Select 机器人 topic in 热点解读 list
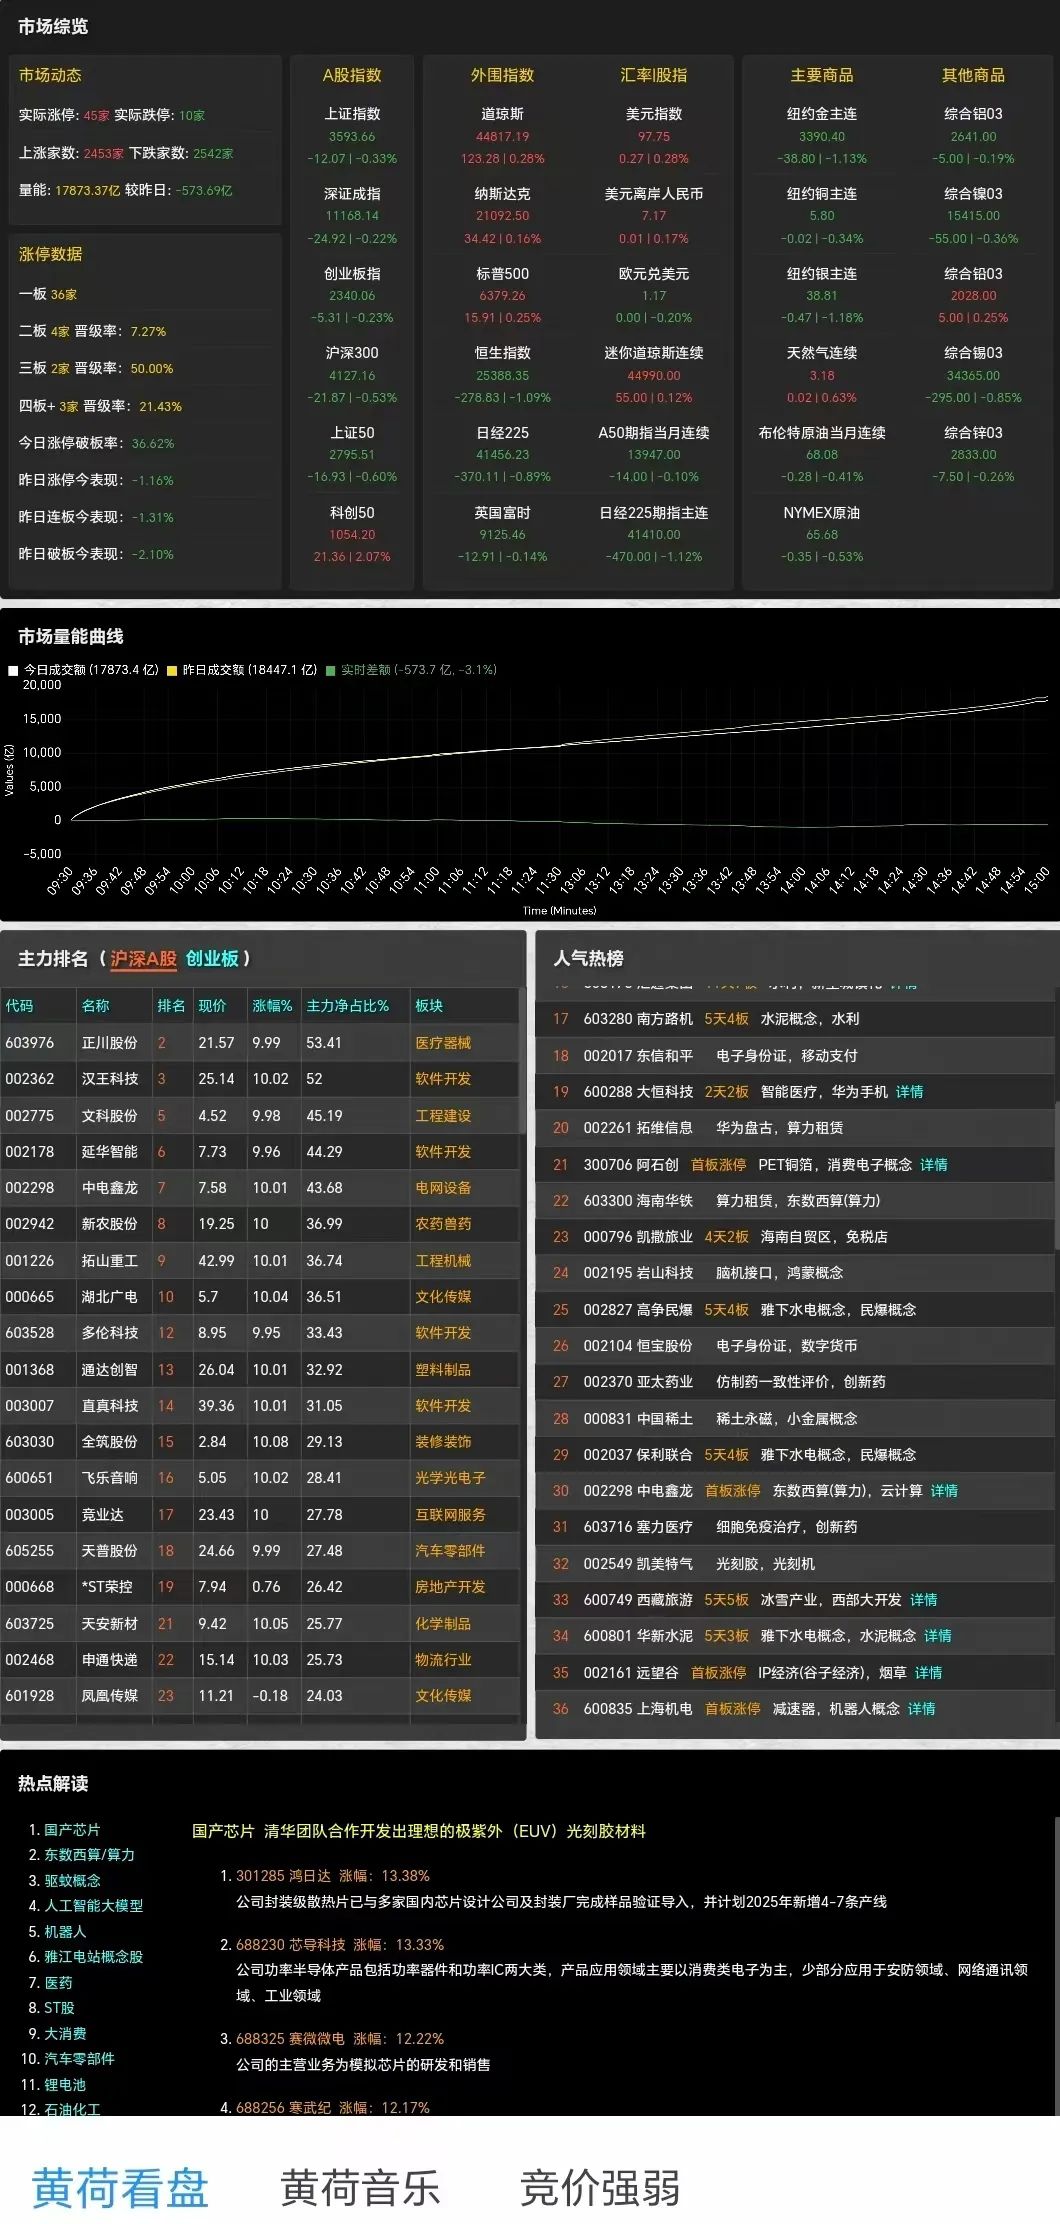This screenshot has width=1060, height=2224. tap(65, 1931)
